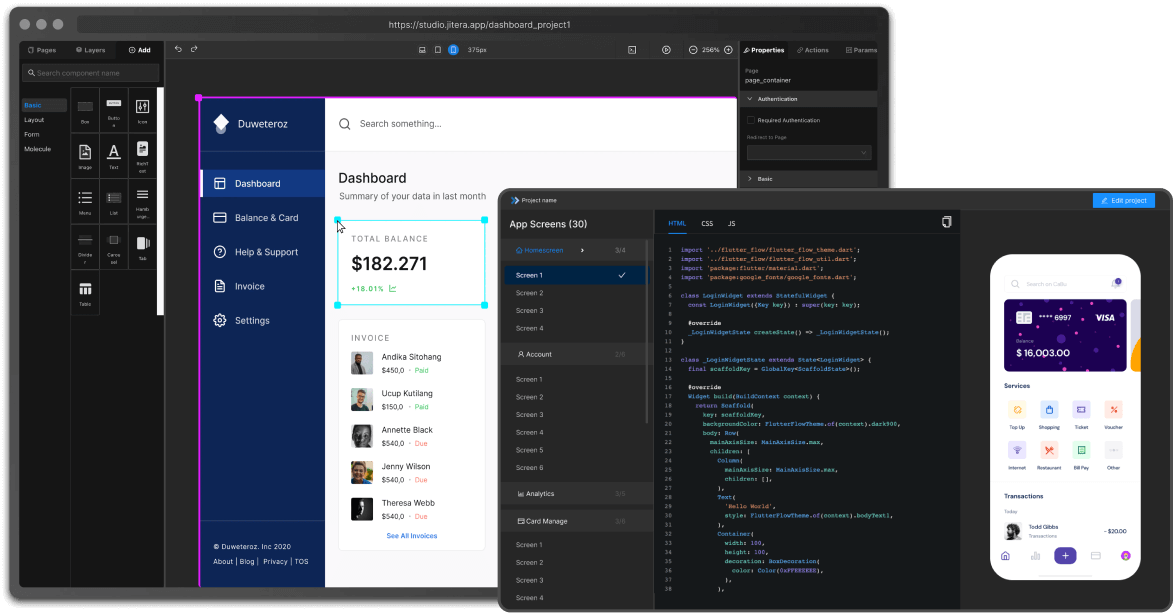
Task: Collapse the Authentication section
Action: (x=751, y=99)
